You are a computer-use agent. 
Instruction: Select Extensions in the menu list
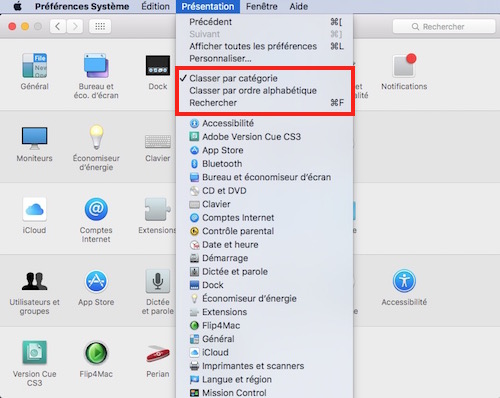[x=265, y=312]
